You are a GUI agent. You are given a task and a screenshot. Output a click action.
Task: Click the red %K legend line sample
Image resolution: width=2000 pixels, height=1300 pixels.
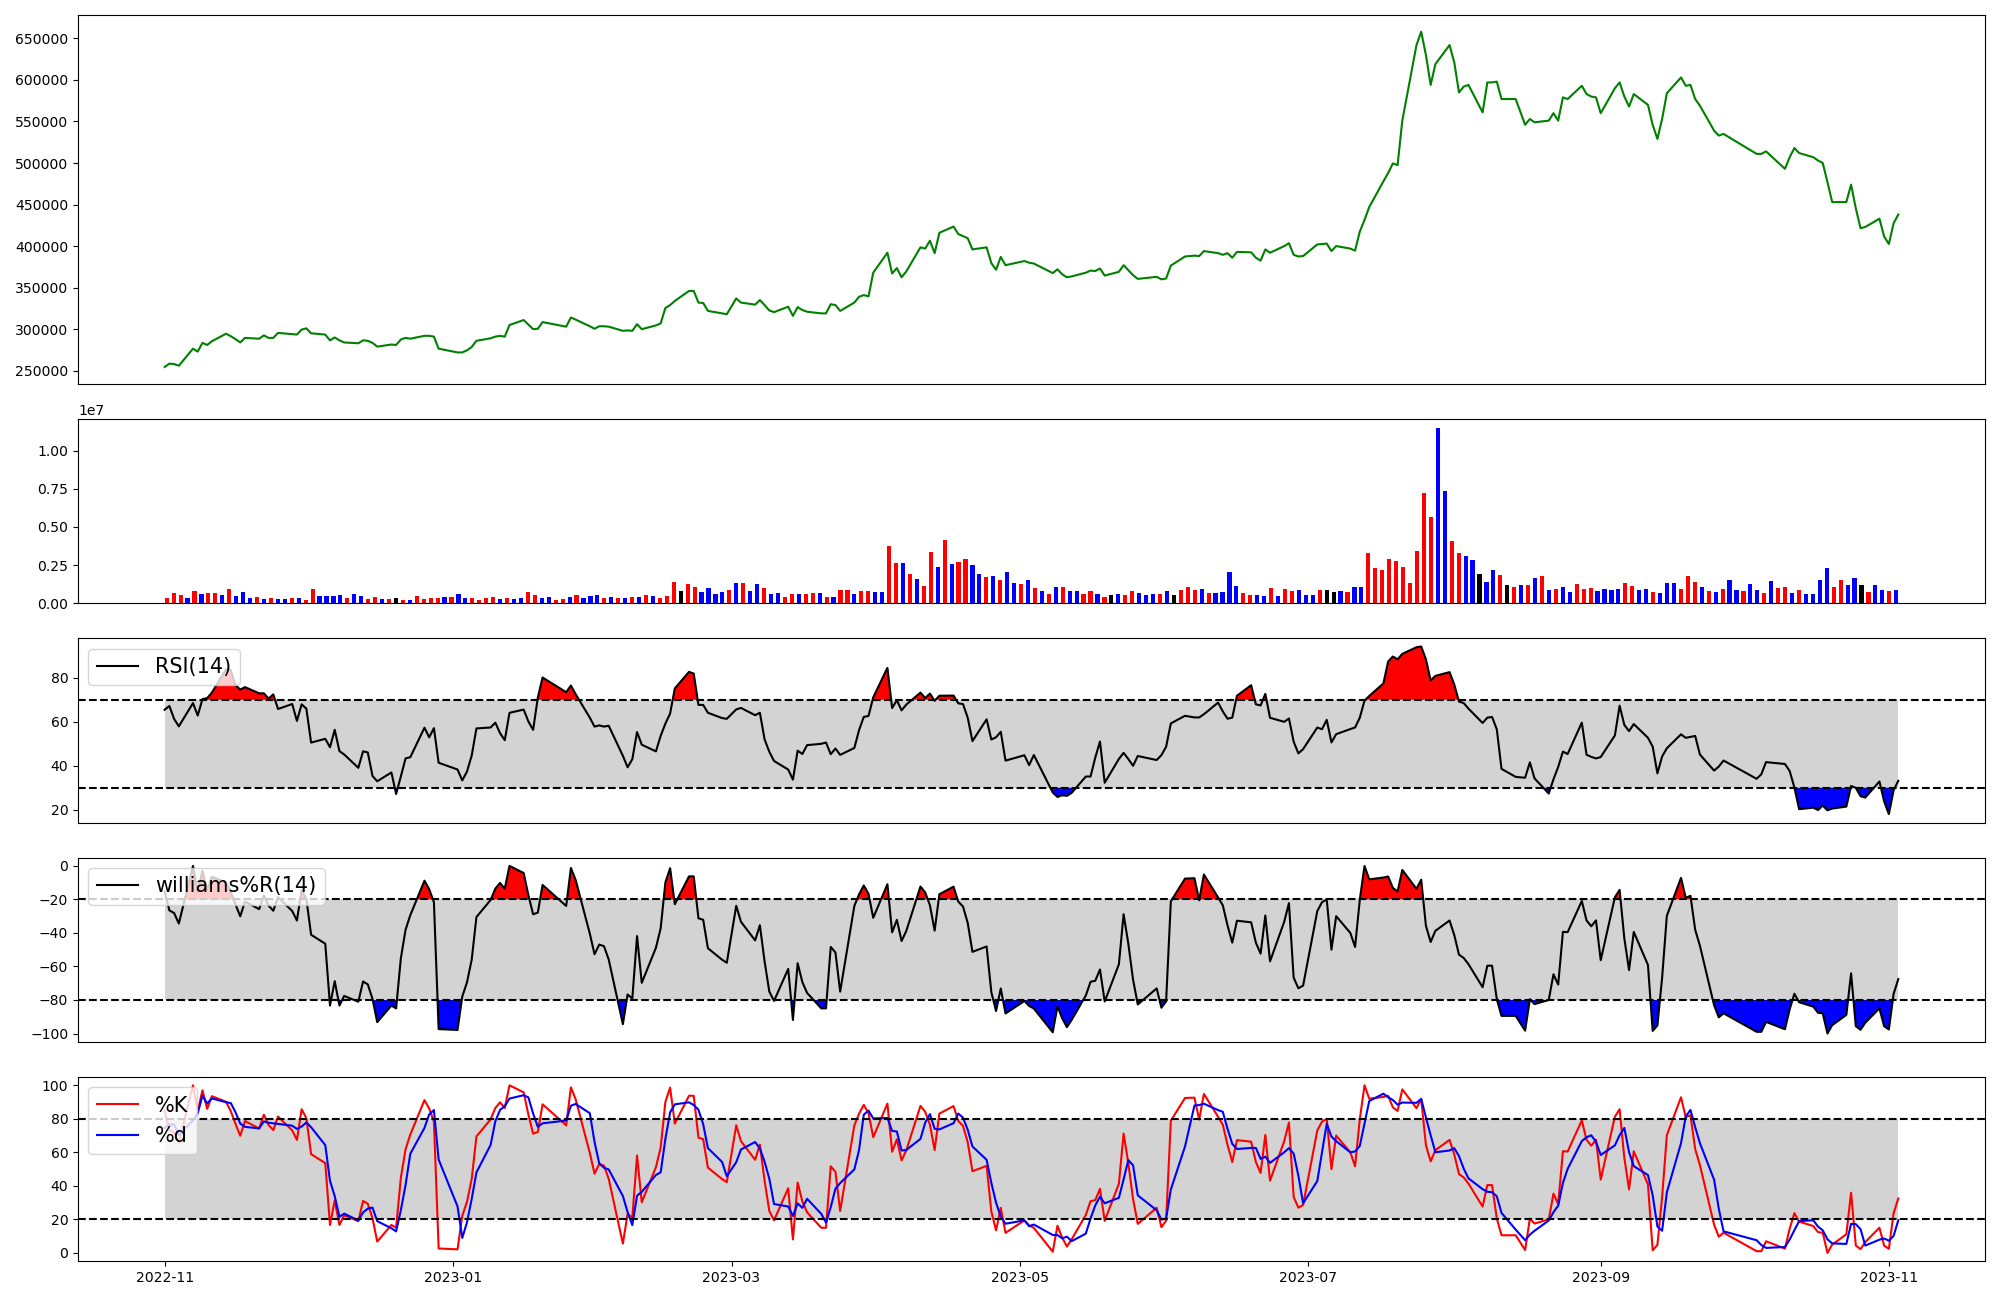[117, 1105]
